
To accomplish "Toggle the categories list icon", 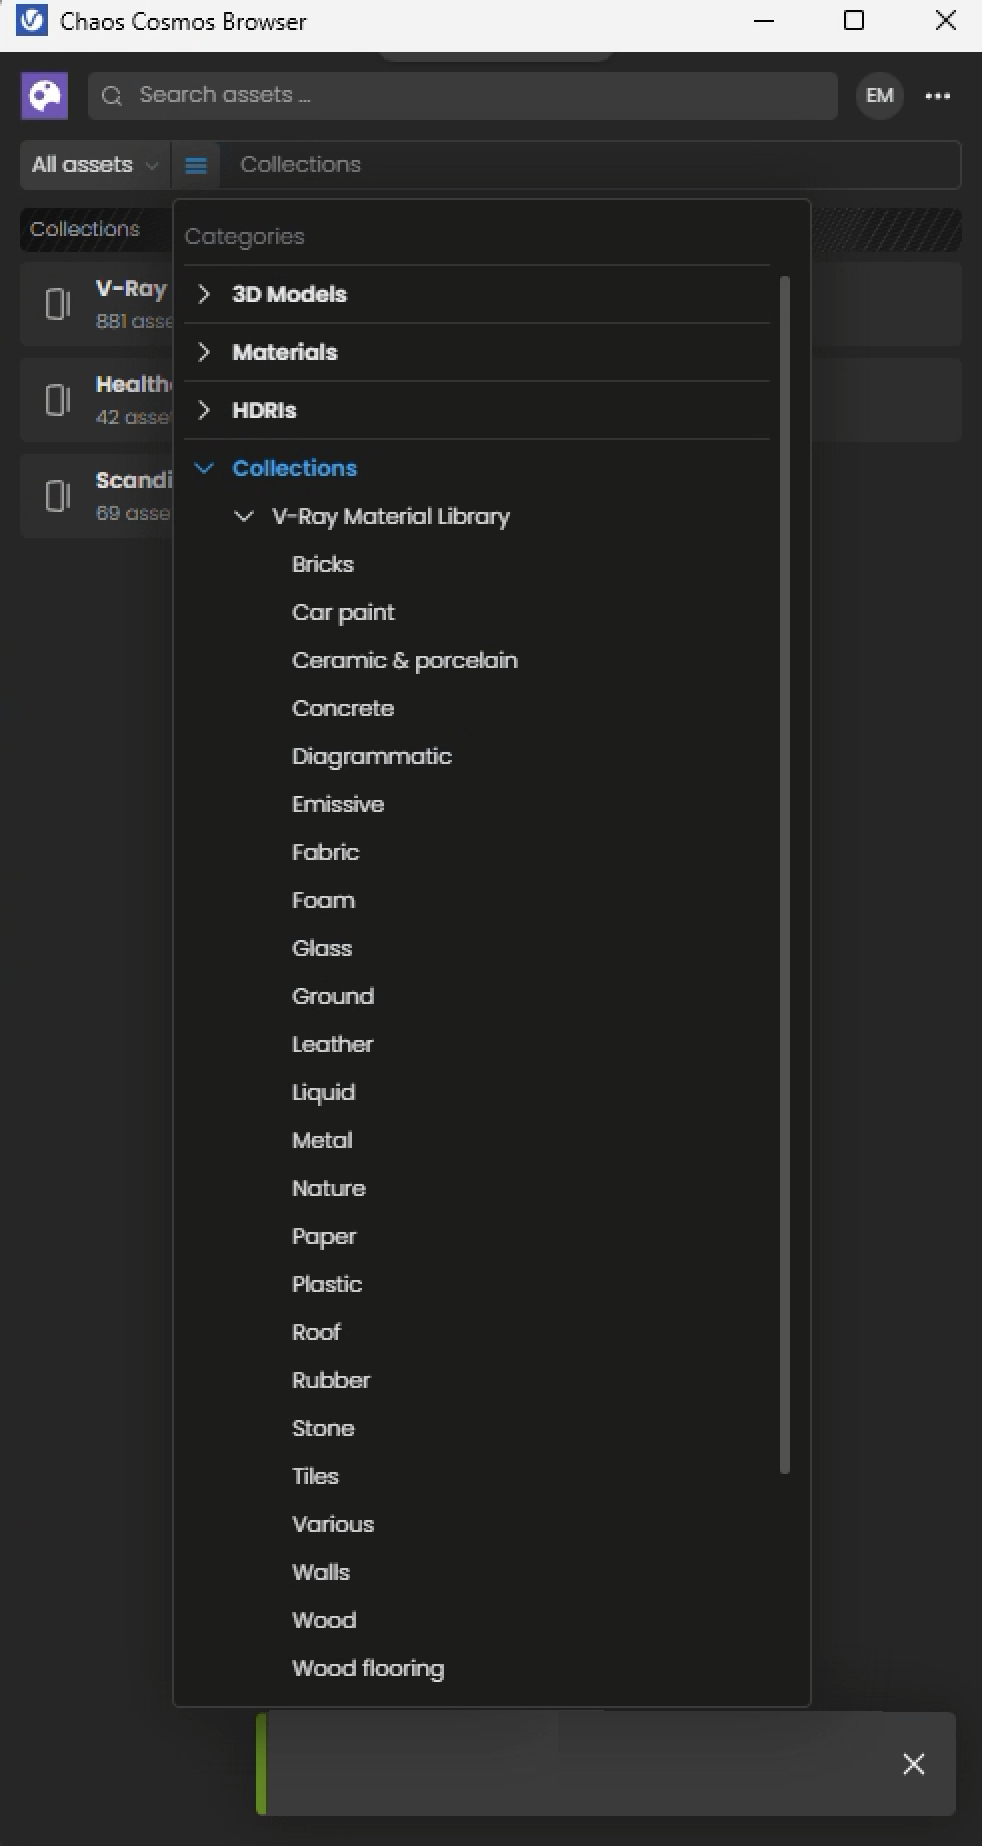I will tap(196, 165).
